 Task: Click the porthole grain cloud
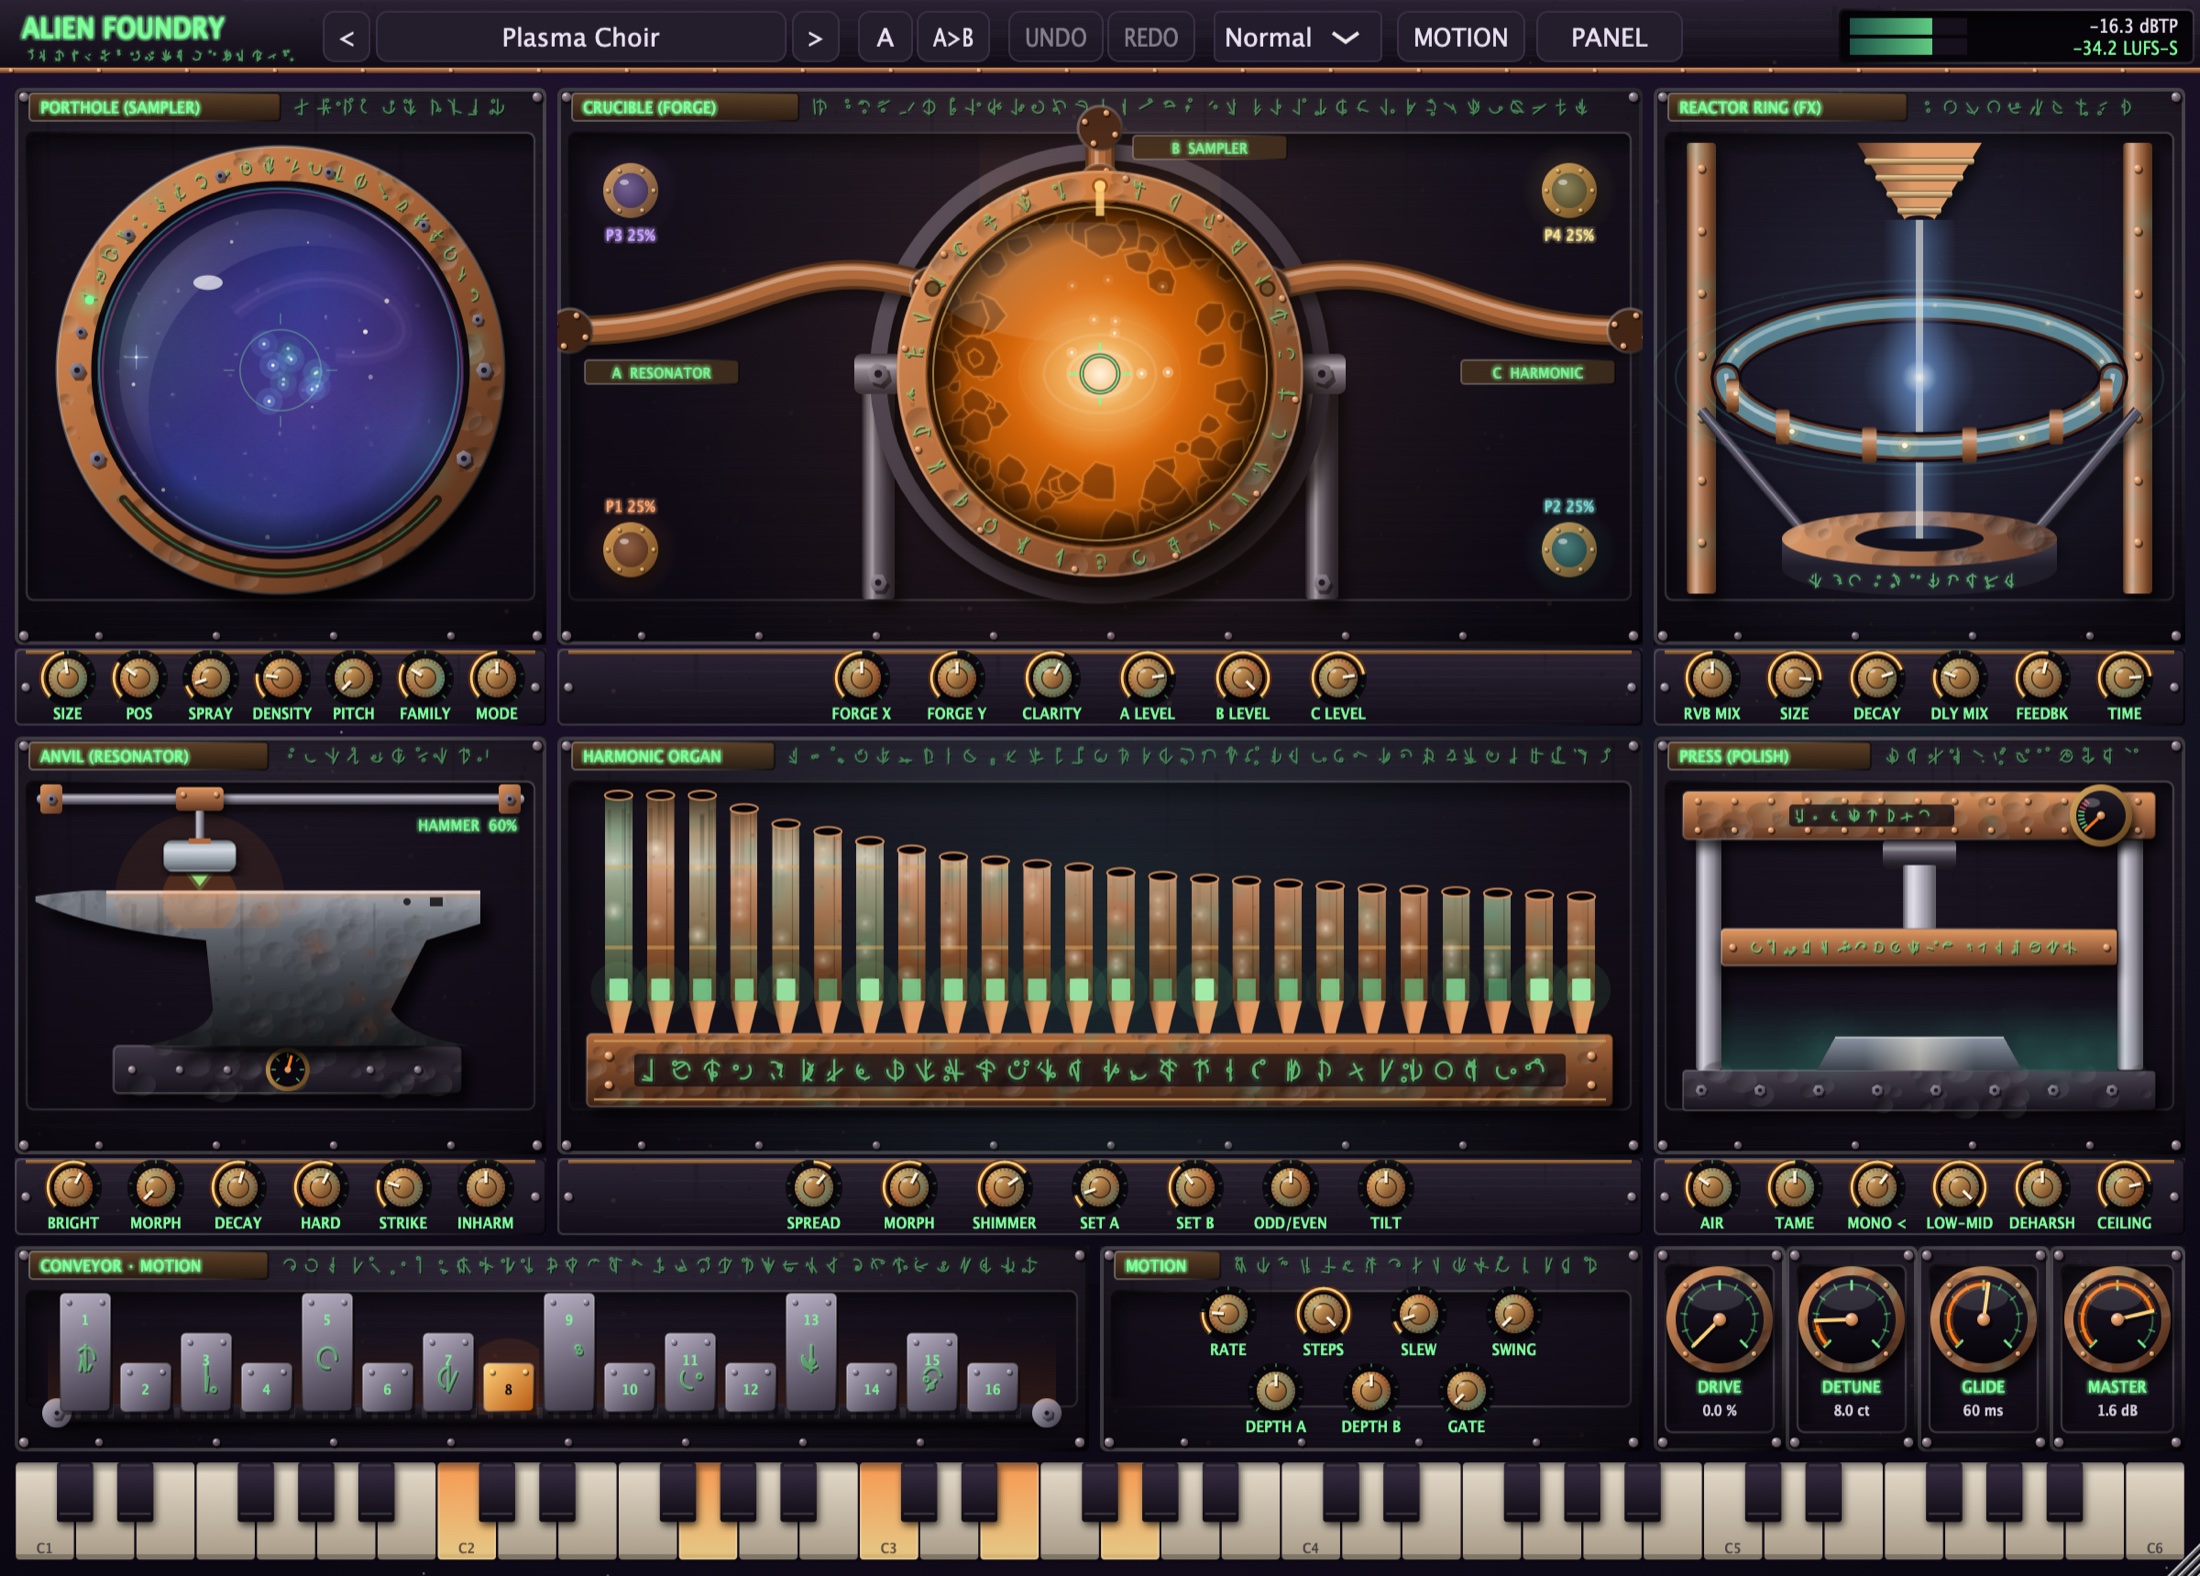point(281,370)
